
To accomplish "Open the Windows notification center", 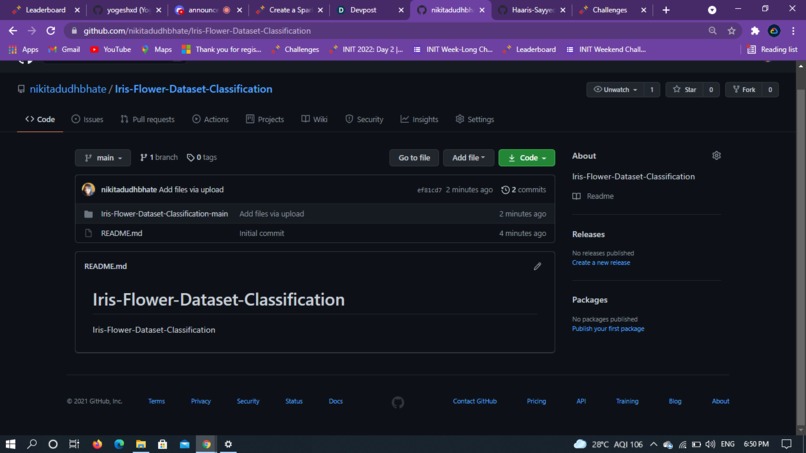I will tap(786, 444).
